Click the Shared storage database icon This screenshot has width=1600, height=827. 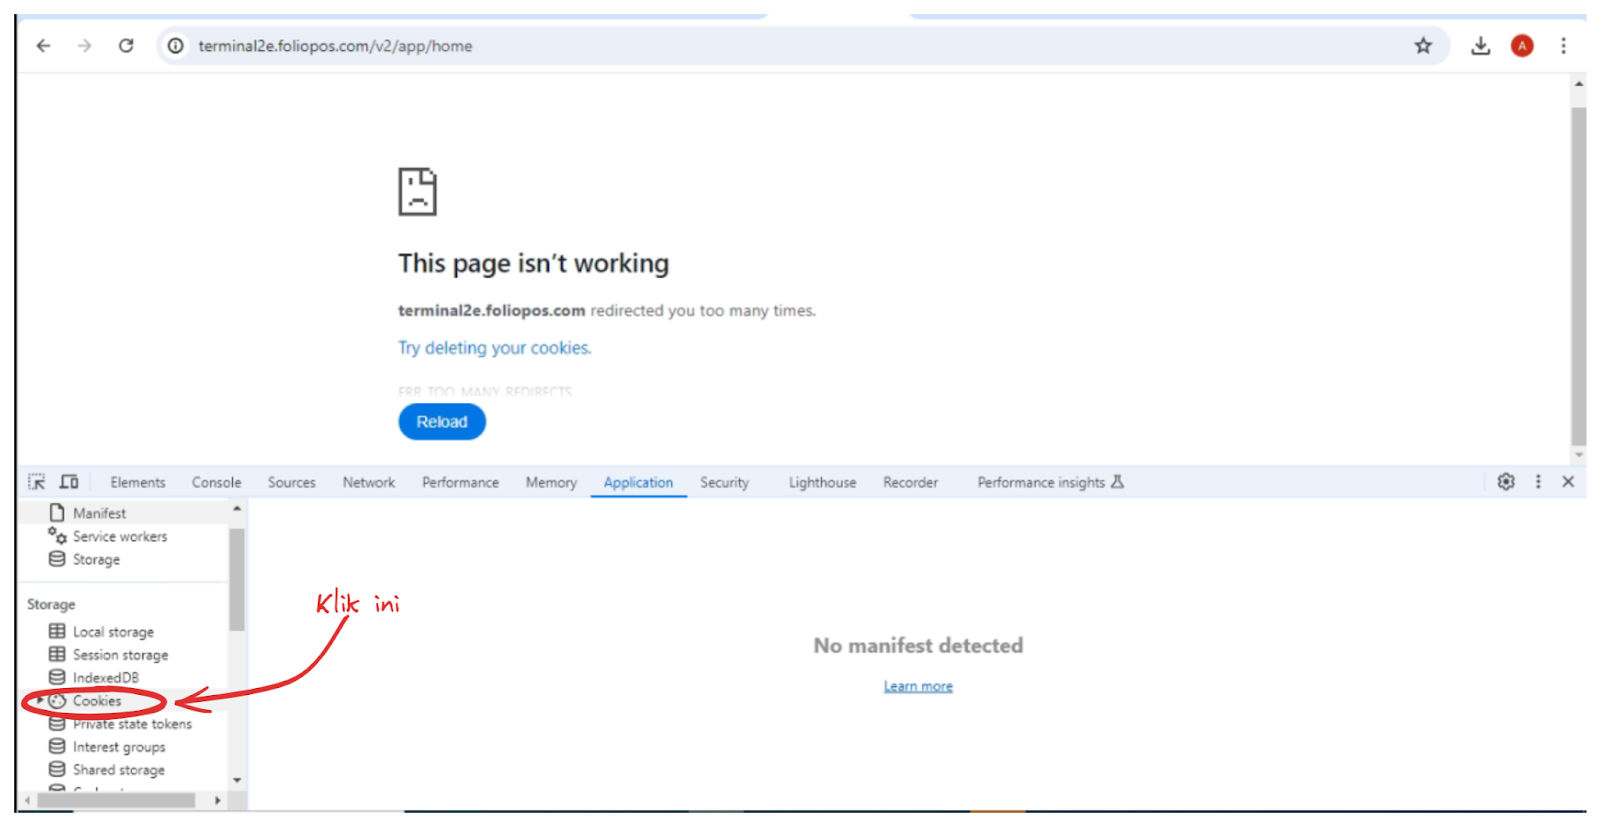coord(57,769)
